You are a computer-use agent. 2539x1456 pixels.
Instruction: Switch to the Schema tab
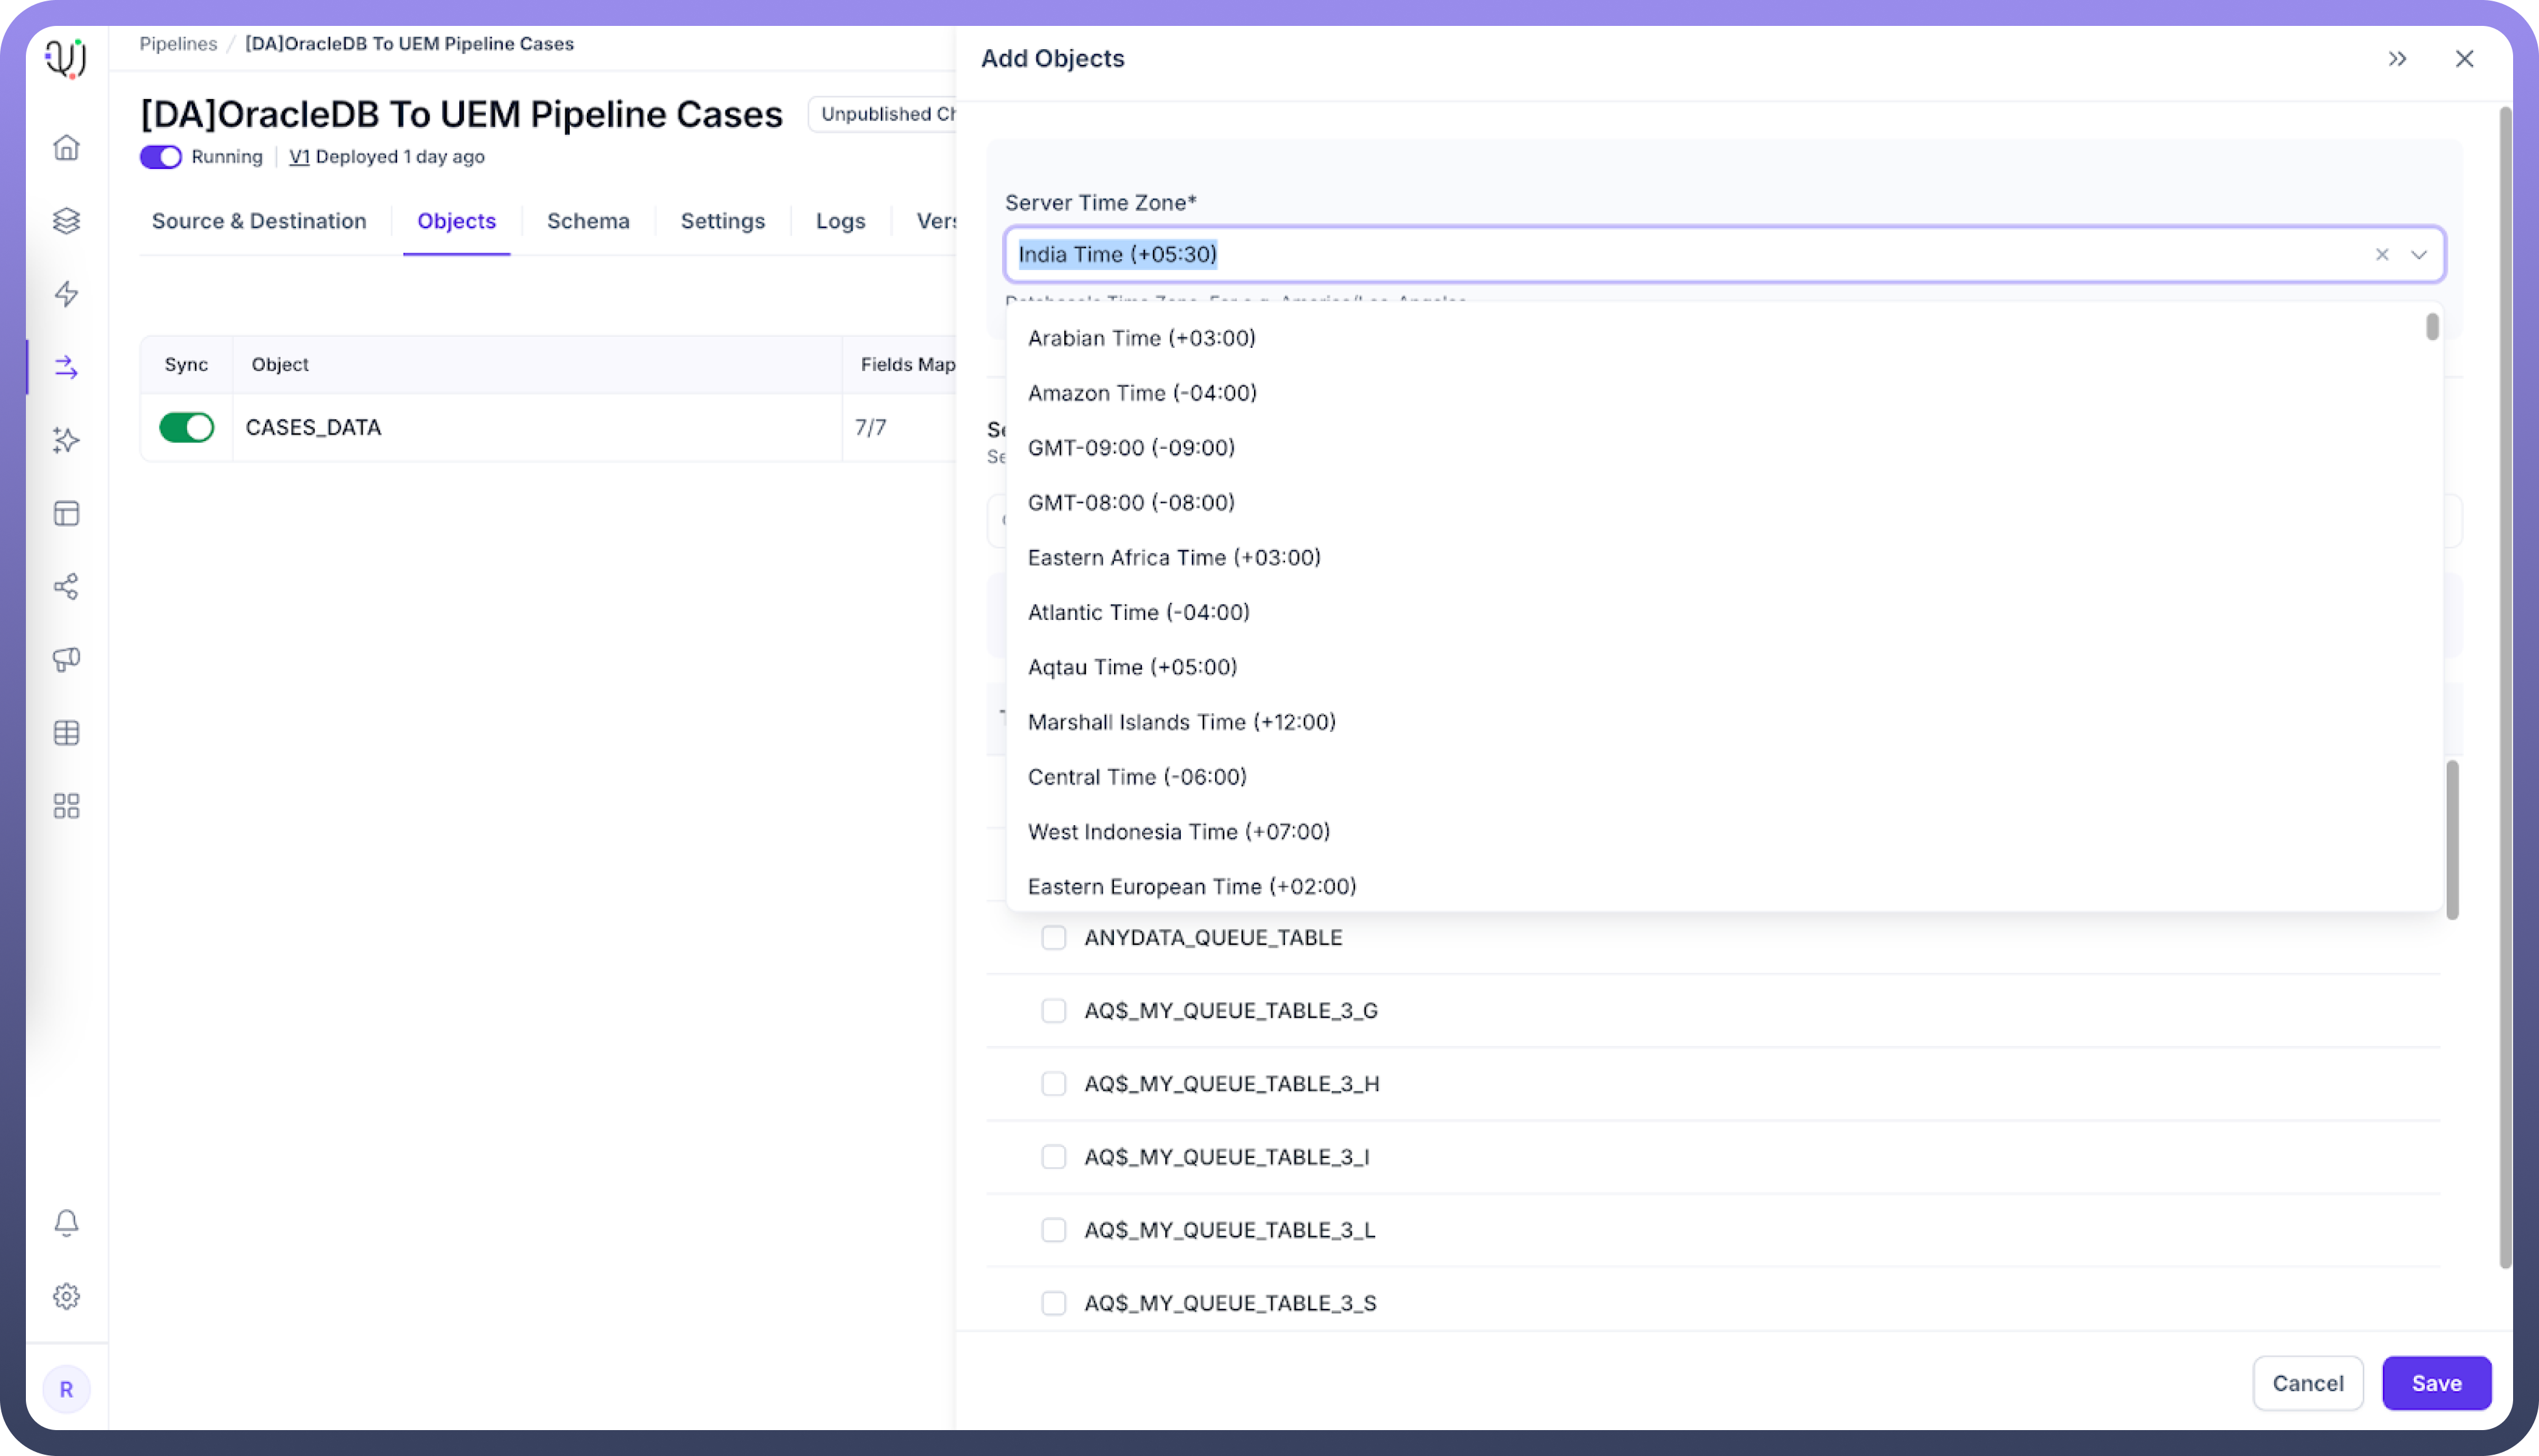click(x=587, y=221)
